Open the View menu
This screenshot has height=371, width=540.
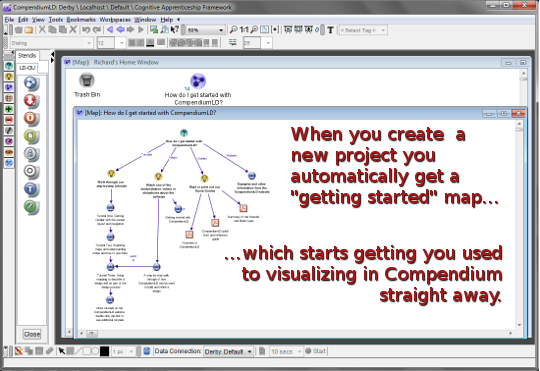click(38, 20)
